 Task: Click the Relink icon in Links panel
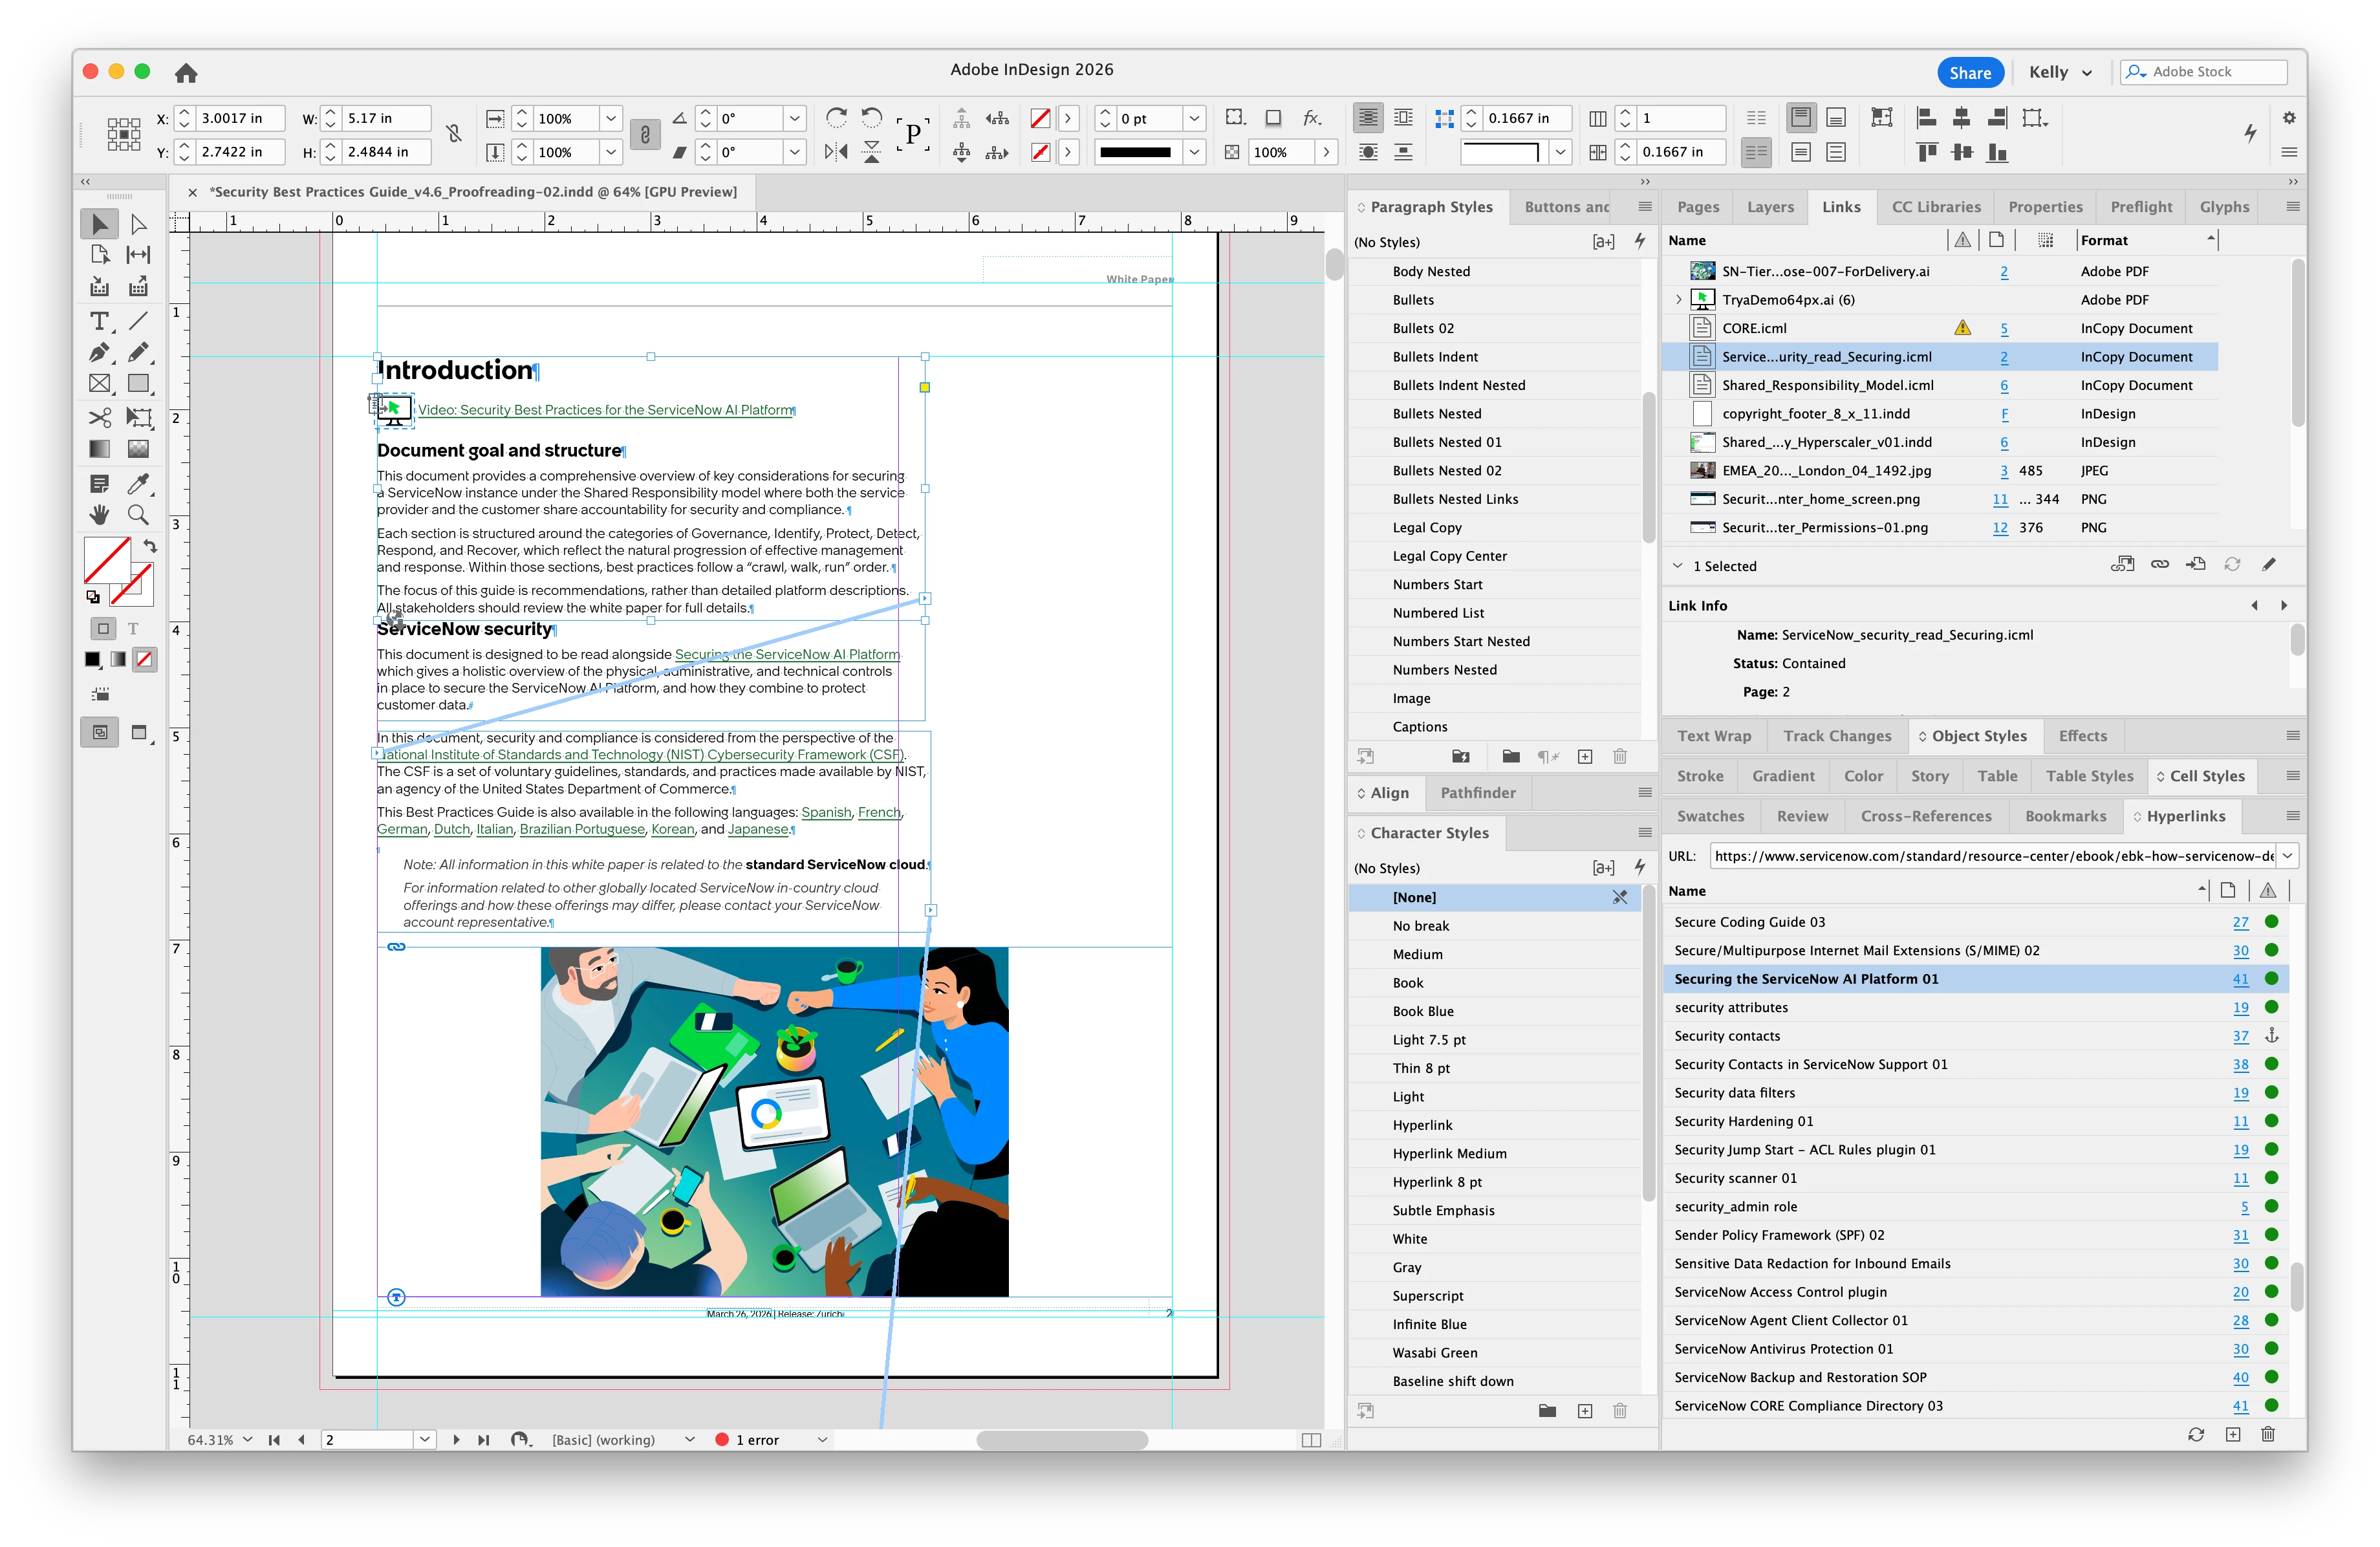(2159, 565)
